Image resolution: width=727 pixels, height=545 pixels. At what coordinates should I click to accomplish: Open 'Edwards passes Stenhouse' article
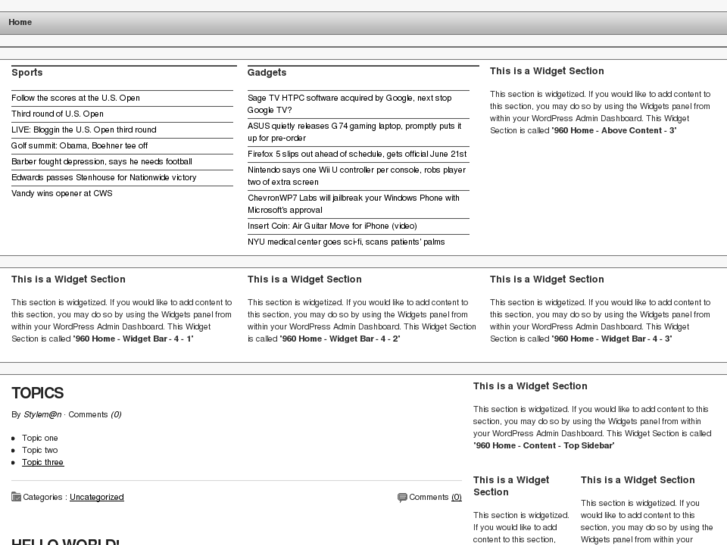click(x=104, y=178)
